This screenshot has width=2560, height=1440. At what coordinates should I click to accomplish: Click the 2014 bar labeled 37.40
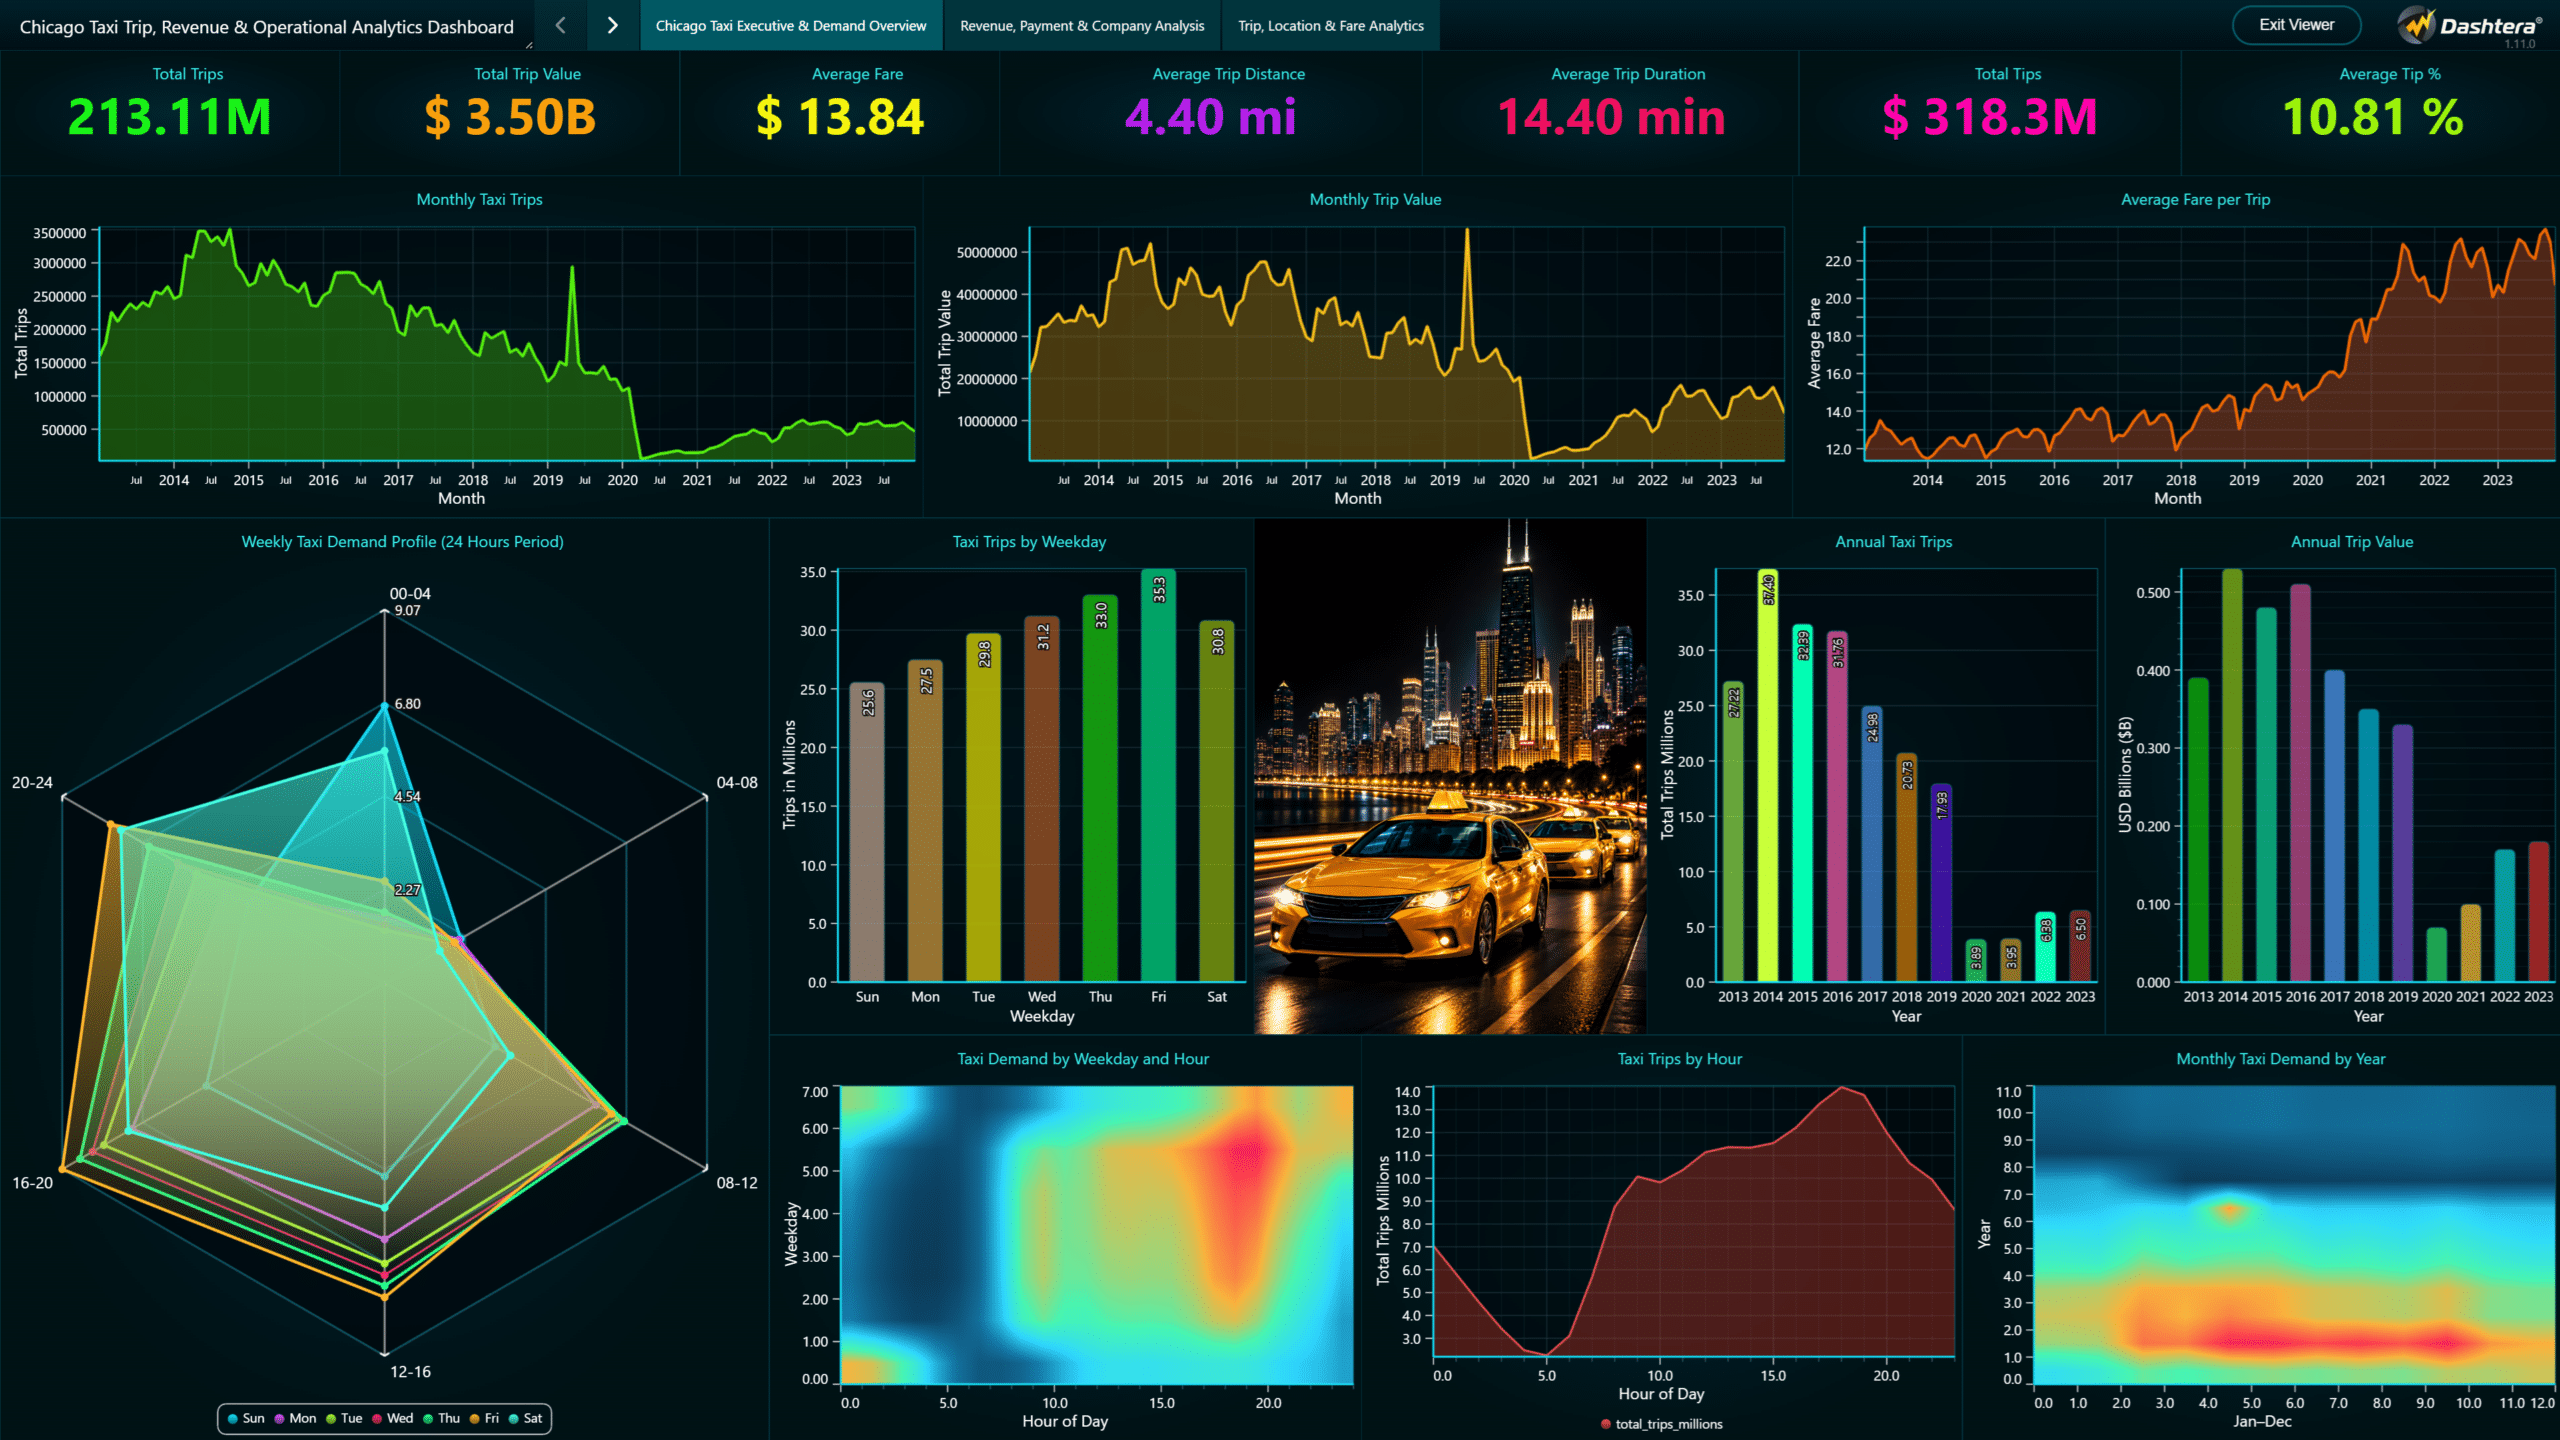click(x=1768, y=775)
